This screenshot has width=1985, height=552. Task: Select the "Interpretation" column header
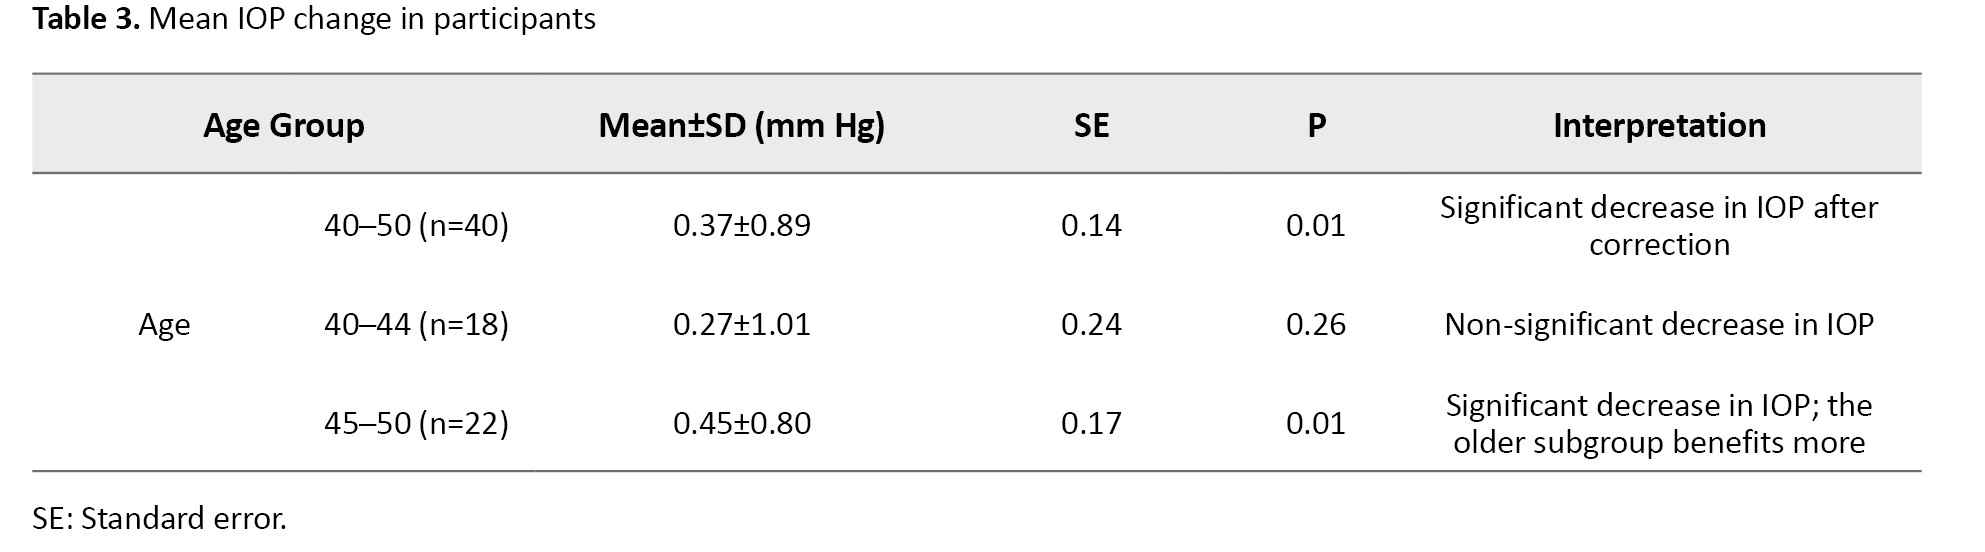point(1659,126)
